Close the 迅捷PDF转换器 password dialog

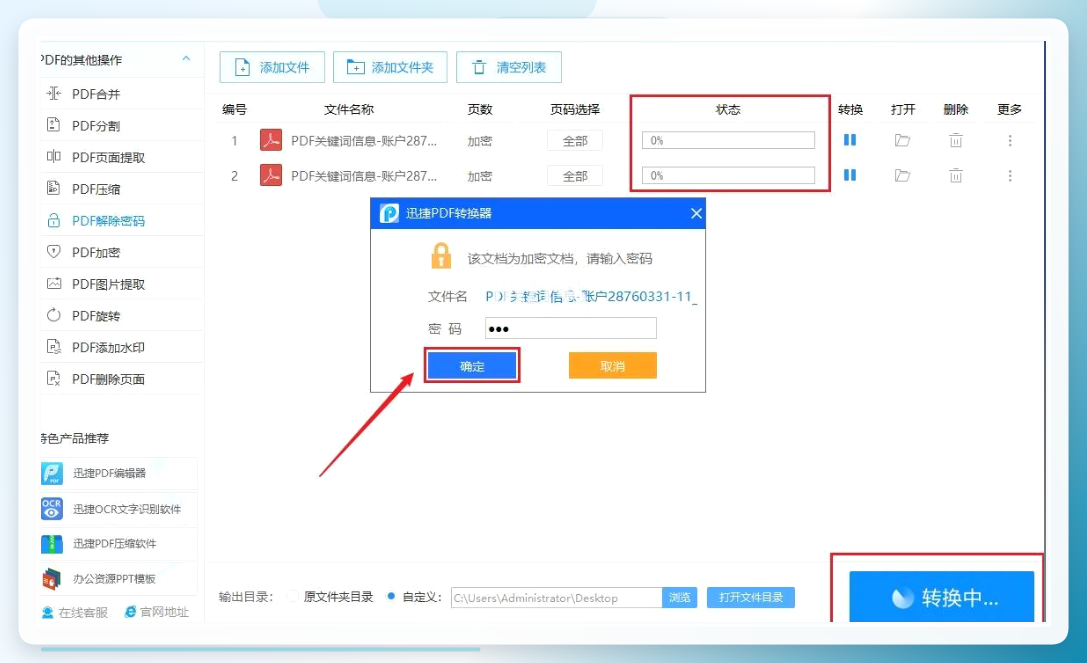[696, 214]
